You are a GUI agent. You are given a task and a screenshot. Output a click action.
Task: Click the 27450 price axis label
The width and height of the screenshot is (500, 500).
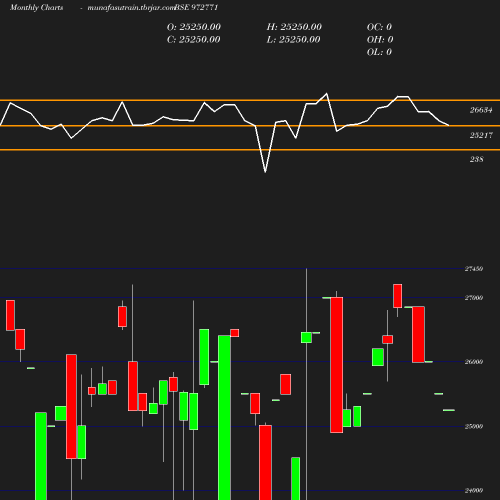point(474,269)
